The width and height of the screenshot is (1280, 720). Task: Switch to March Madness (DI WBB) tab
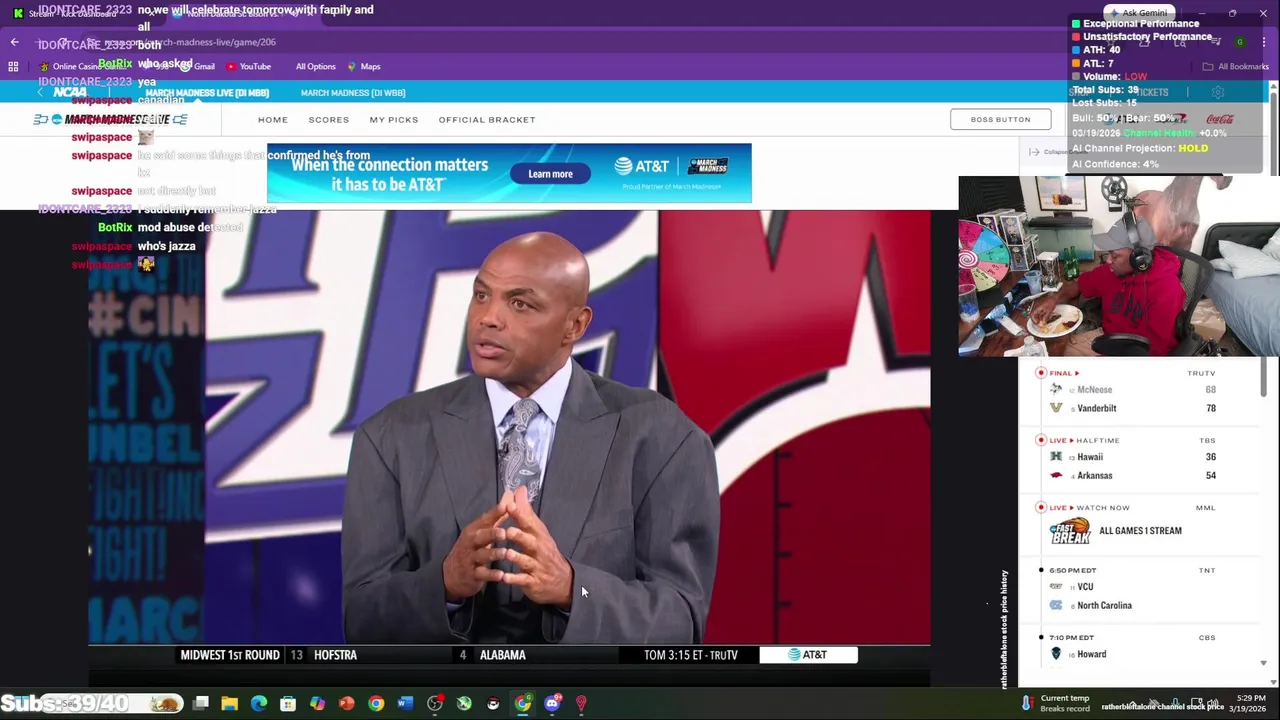[353, 93]
